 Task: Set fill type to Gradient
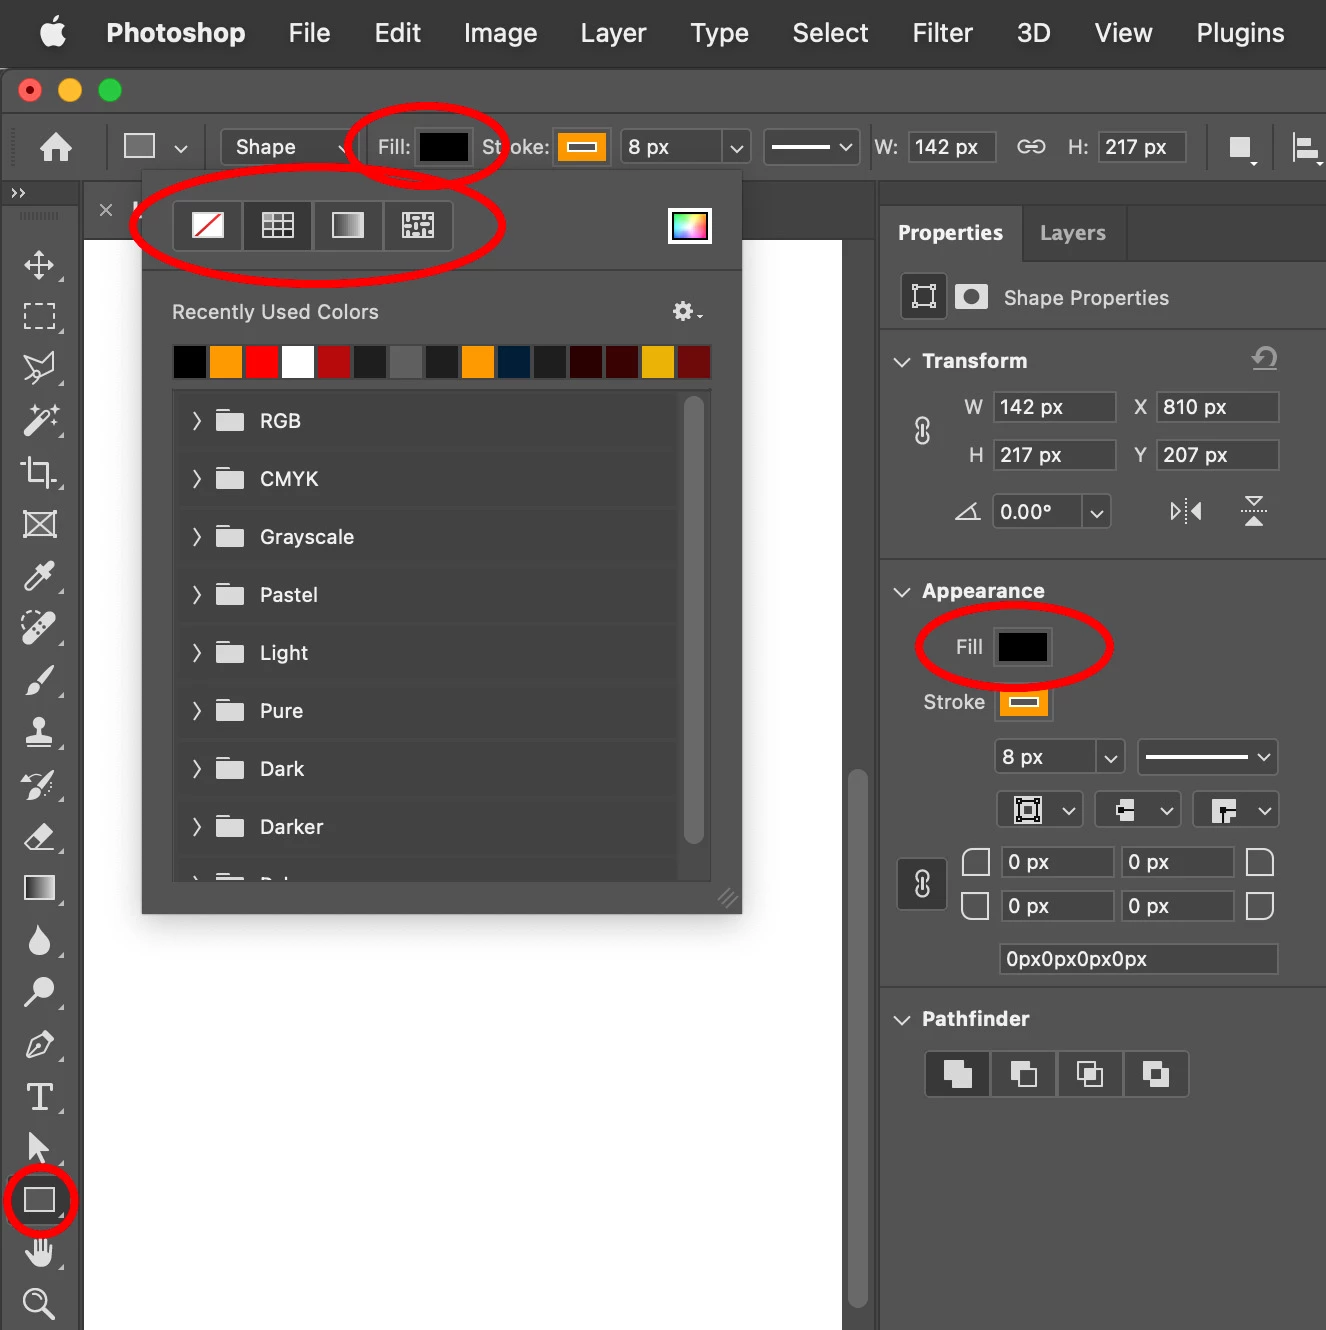click(x=348, y=225)
